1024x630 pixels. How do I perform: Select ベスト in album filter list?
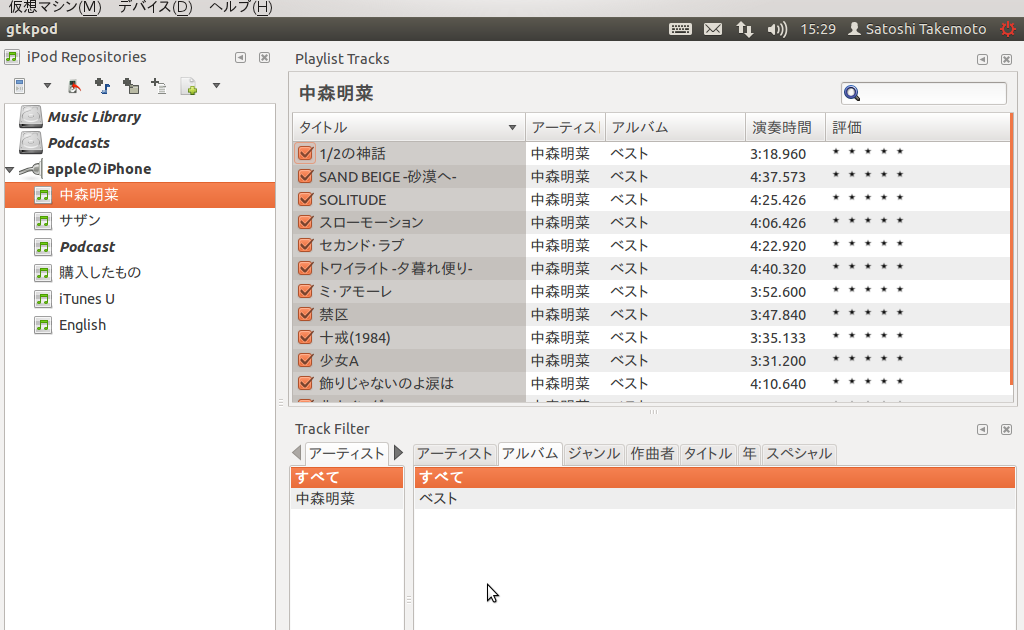(x=714, y=499)
